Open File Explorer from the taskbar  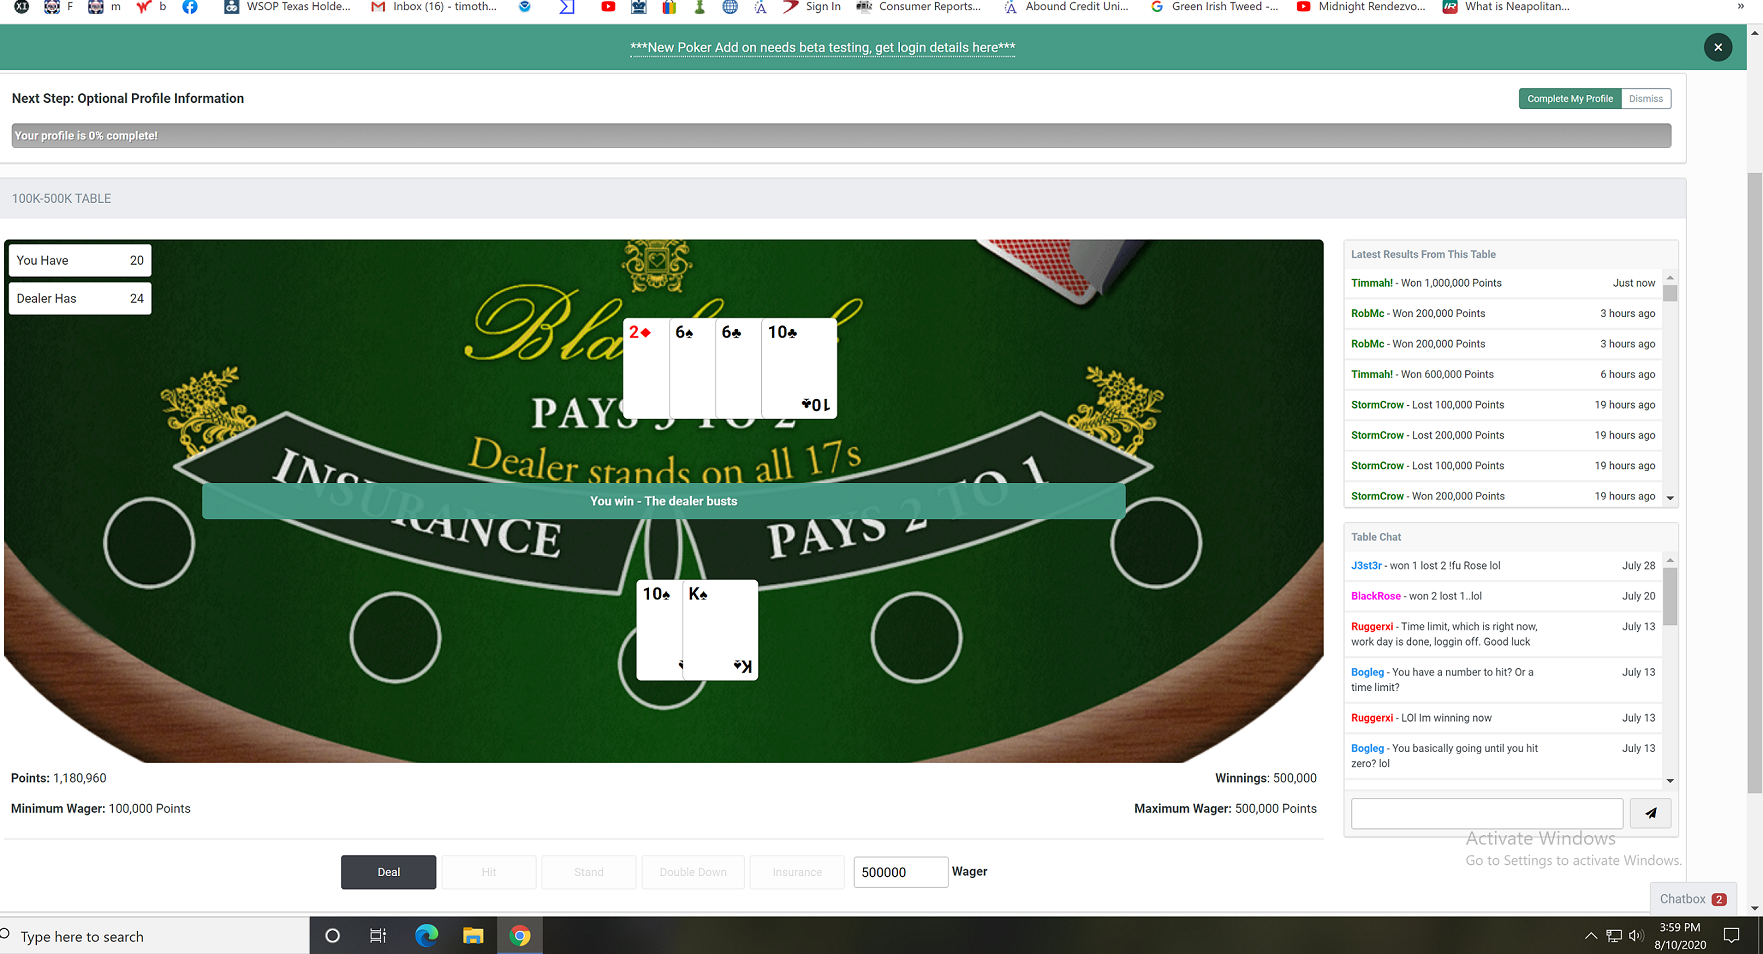pos(473,936)
